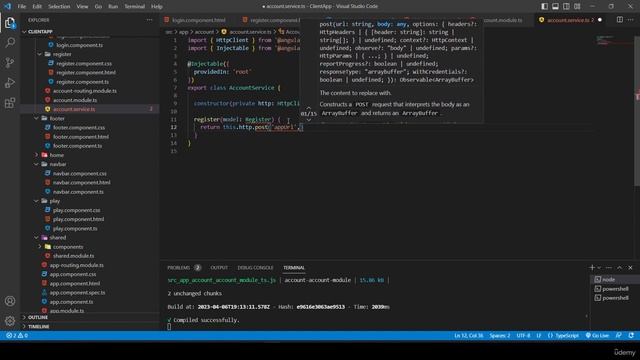Switch to the DEBUG CONSOLE tab
Viewport: 640px width, 360px height.
[x=256, y=267]
